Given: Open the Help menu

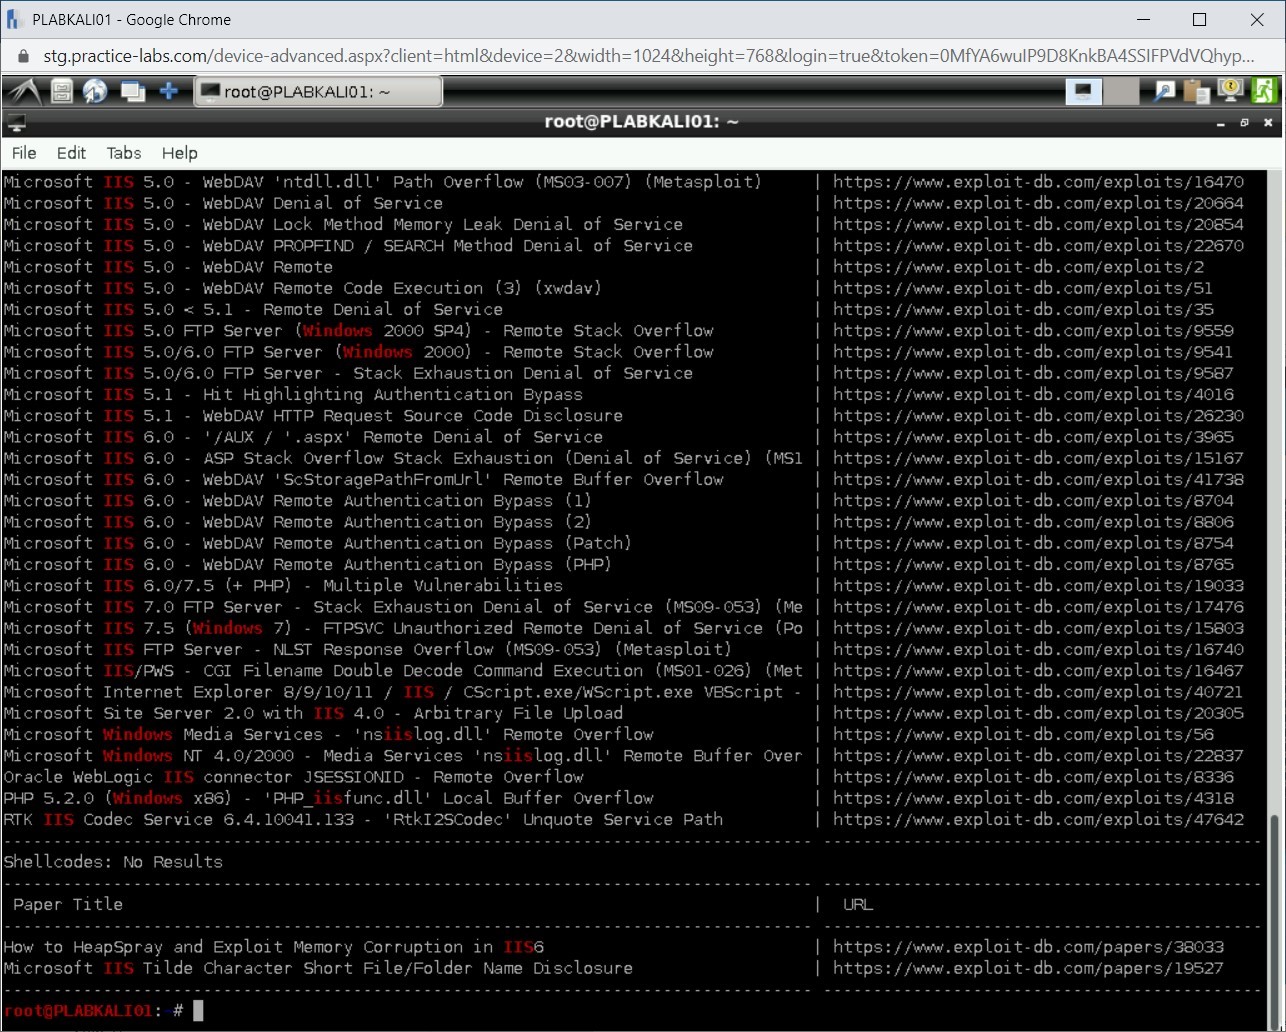Looking at the screenshot, I should [180, 153].
